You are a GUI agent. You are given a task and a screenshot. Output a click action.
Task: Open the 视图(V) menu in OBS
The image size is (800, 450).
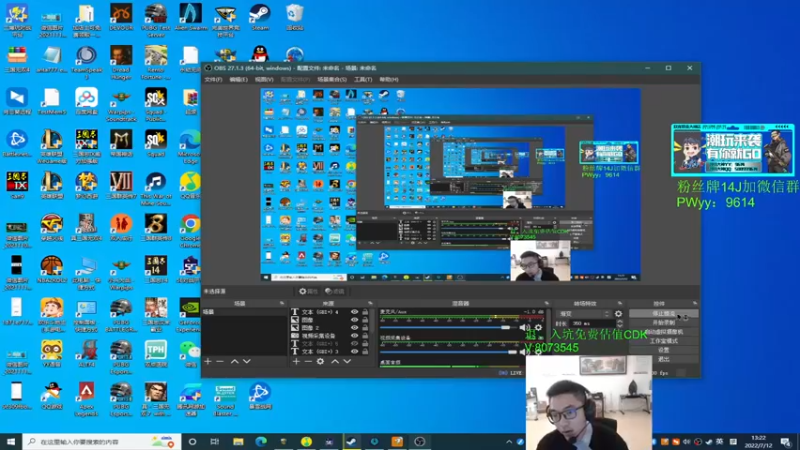coord(264,80)
